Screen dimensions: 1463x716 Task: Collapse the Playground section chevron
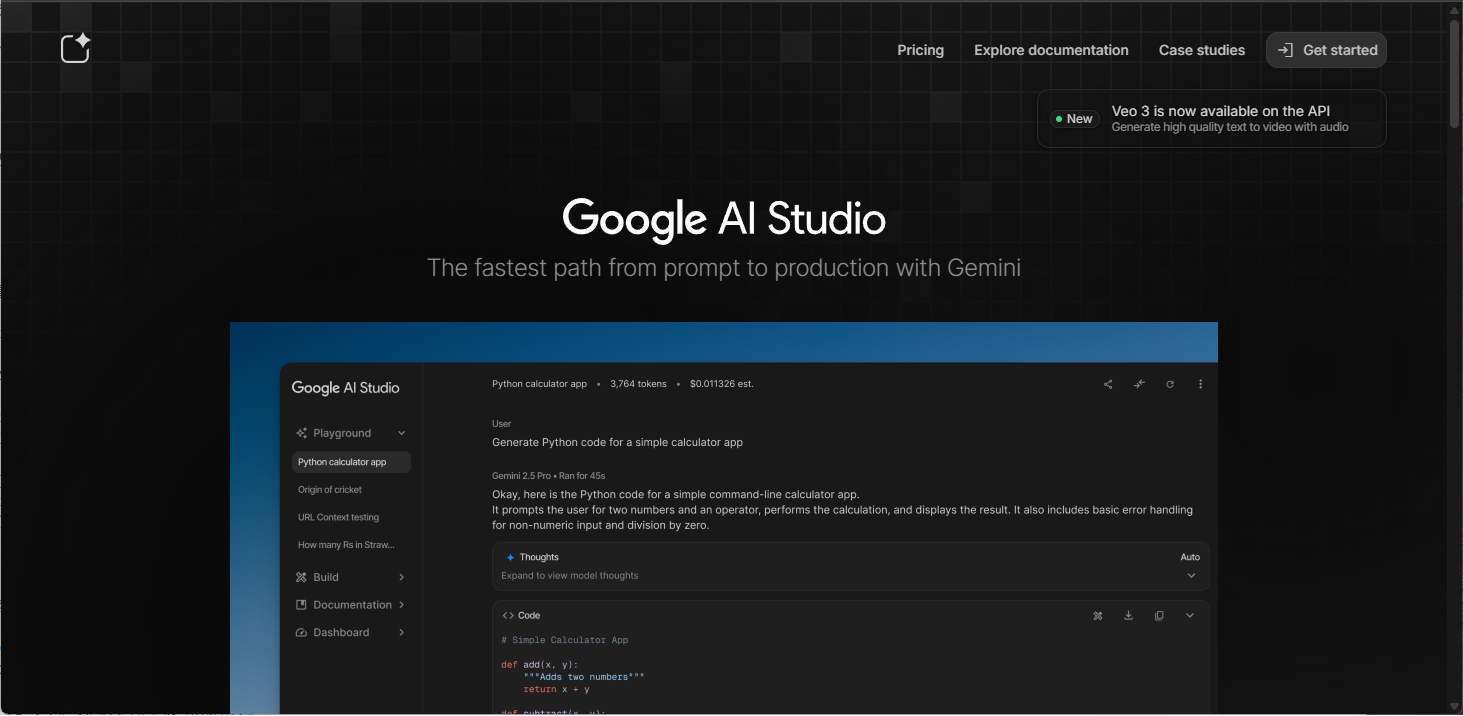pyautogui.click(x=401, y=433)
